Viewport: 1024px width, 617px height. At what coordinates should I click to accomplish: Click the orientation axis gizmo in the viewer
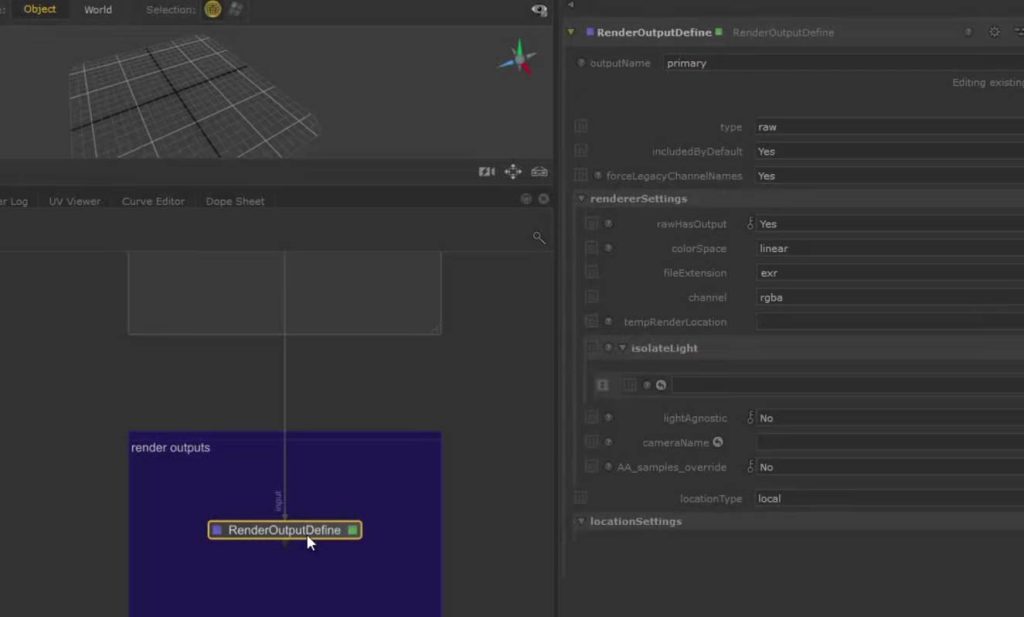[517, 57]
